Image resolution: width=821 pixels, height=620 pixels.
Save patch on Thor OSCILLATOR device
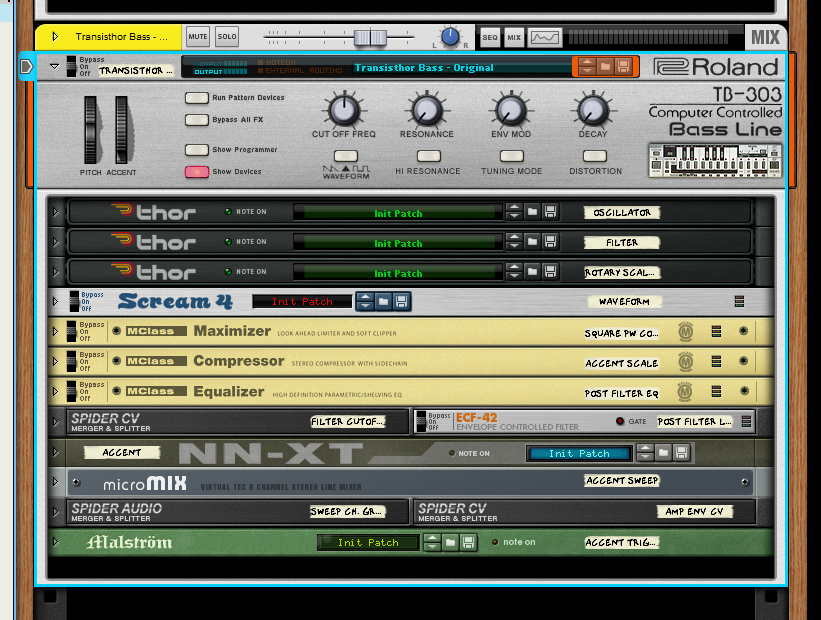tap(550, 212)
